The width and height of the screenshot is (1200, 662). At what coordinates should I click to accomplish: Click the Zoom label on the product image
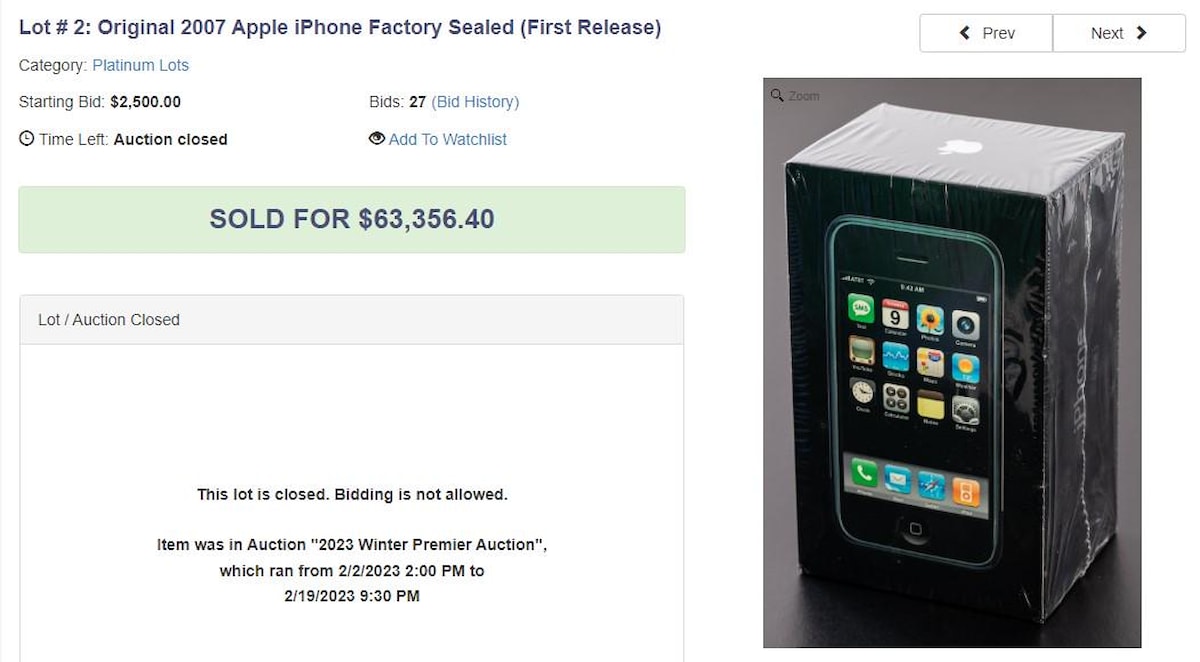click(803, 96)
